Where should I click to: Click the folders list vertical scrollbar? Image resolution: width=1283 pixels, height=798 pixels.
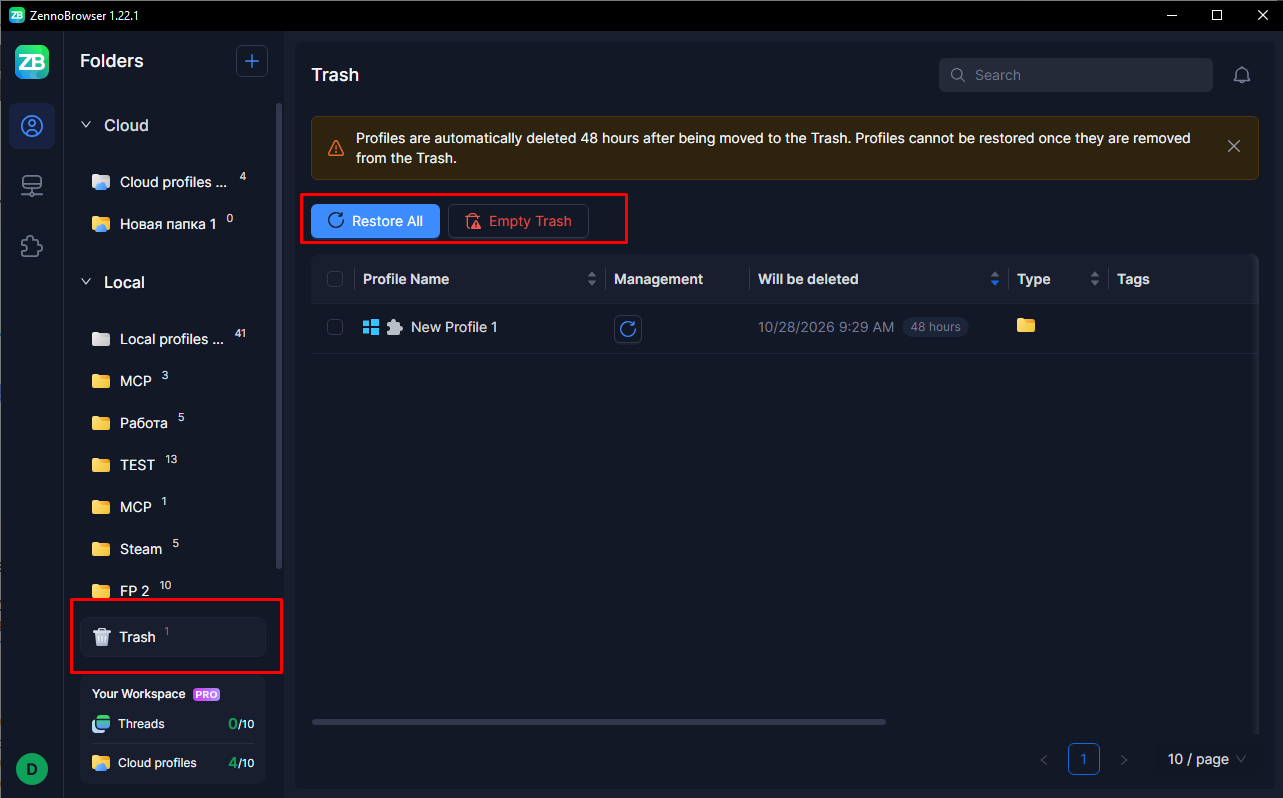[279, 335]
